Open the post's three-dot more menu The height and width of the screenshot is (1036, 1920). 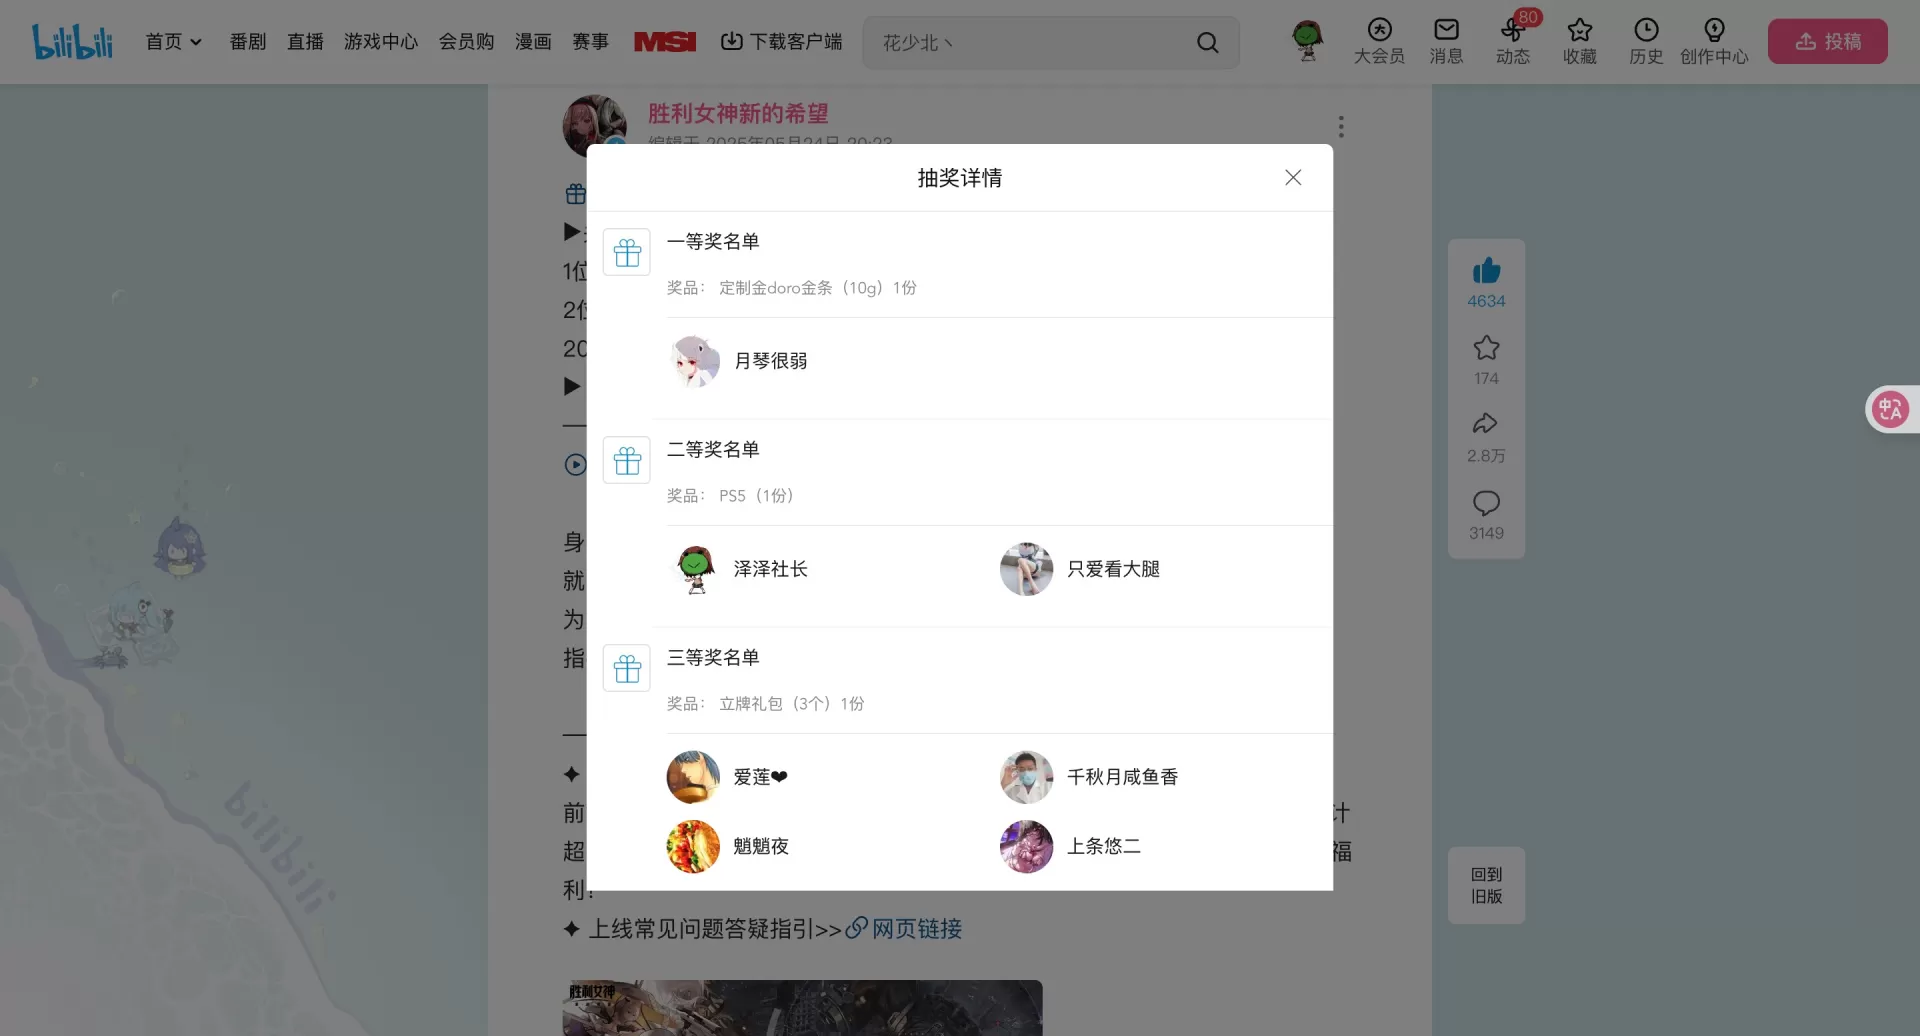(x=1341, y=126)
